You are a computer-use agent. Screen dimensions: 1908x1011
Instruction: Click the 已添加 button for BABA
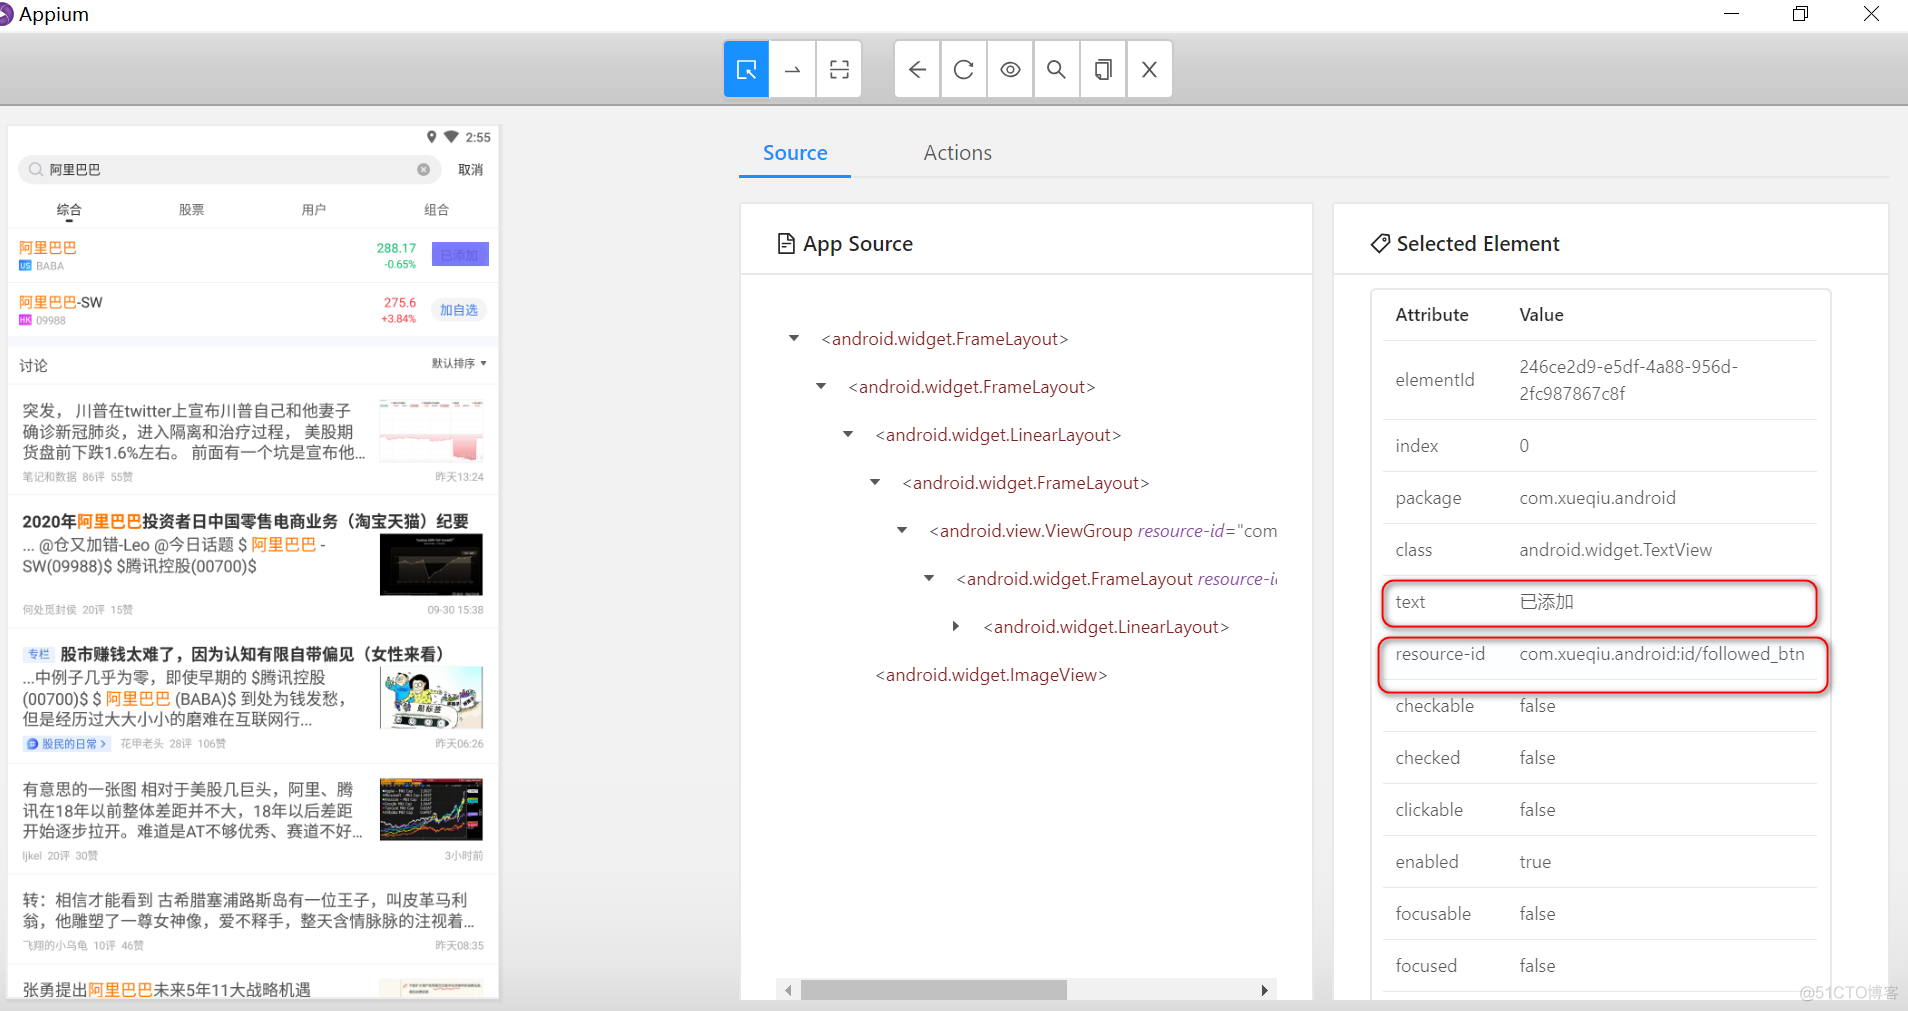point(460,254)
